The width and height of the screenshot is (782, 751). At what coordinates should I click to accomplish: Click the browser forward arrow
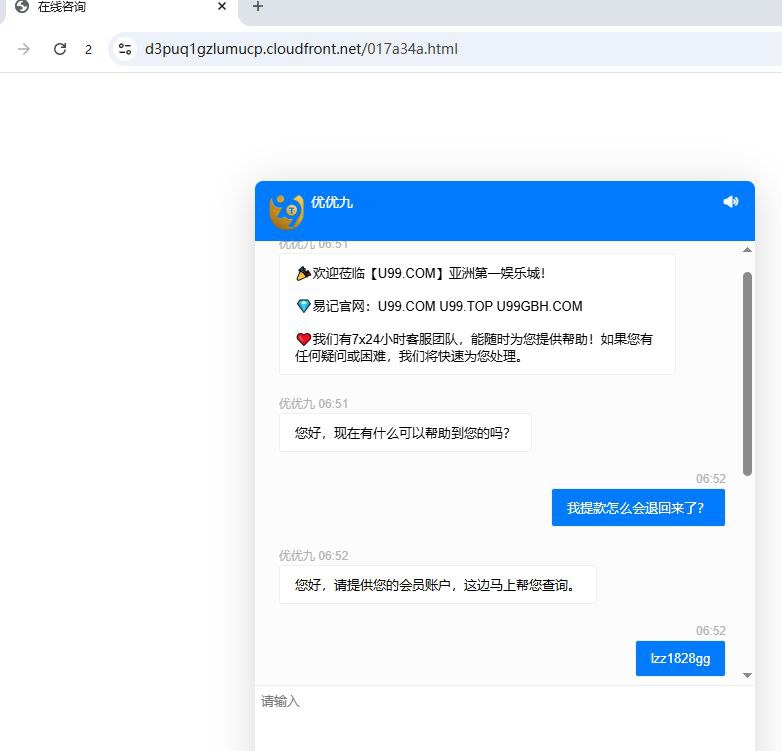[x=24, y=49]
